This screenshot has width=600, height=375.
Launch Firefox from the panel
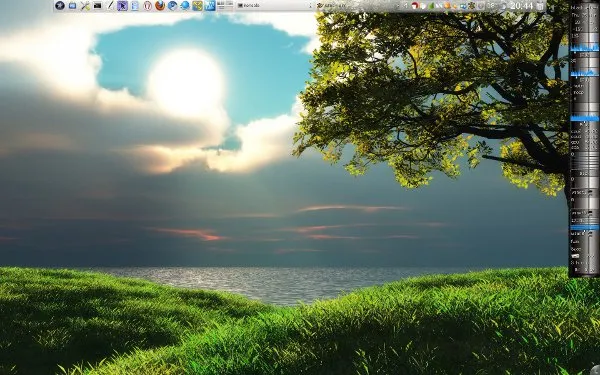point(160,5)
